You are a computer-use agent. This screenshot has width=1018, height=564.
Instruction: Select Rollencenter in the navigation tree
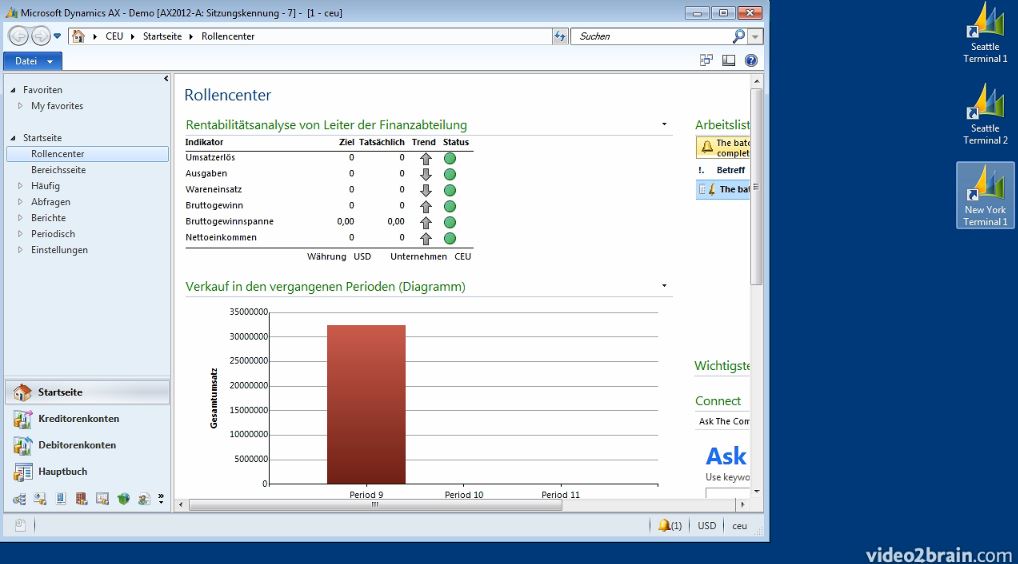[x=88, y=154]
